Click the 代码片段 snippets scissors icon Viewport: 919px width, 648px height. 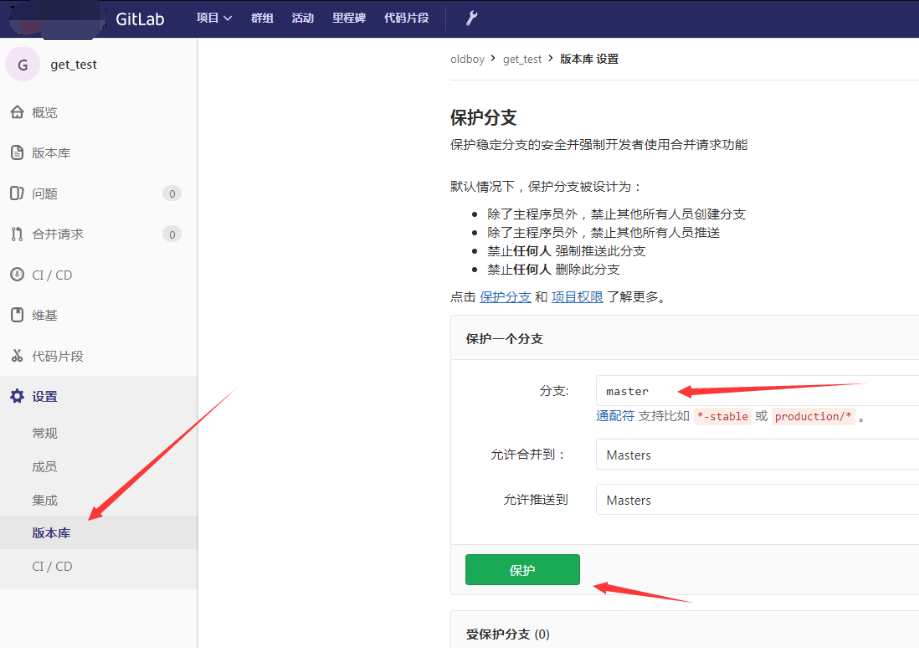[17, 356]
